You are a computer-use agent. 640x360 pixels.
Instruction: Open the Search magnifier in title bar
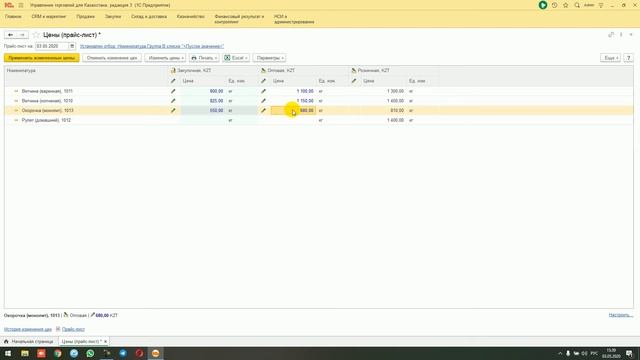click(577, 5)
